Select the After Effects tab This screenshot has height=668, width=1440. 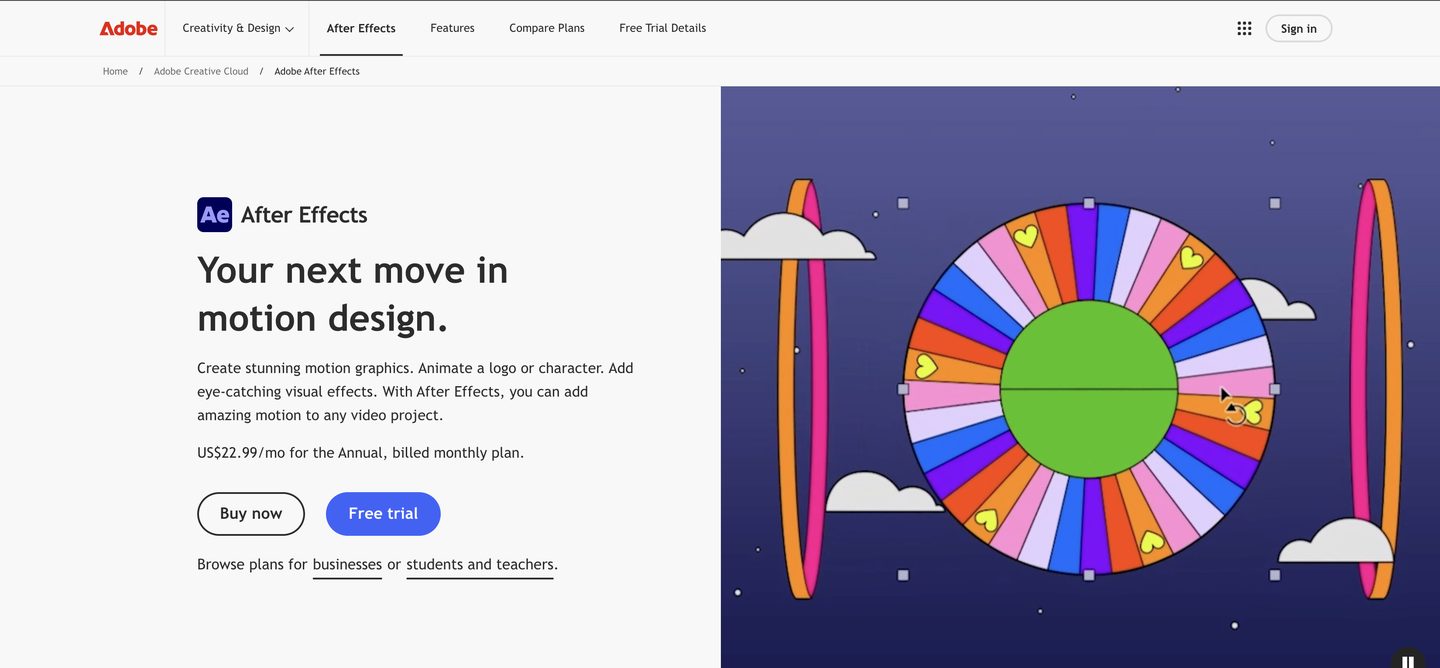361,28
